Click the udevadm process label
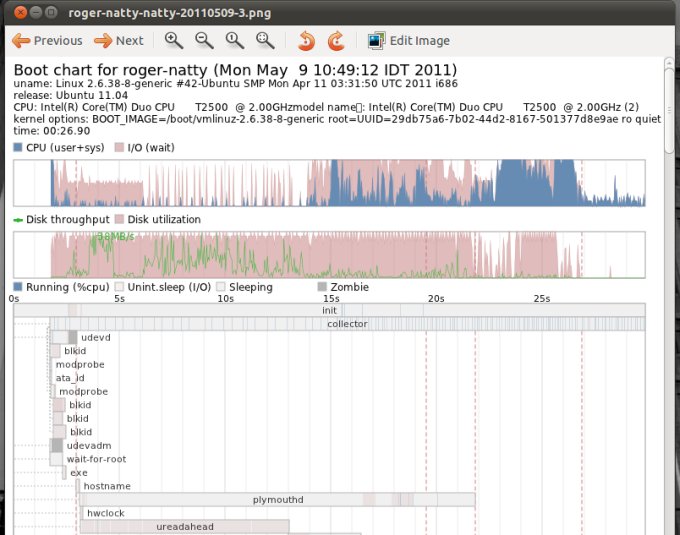This screenshot has width=680, height=535. pyautogui.click(x=89, y=446)
